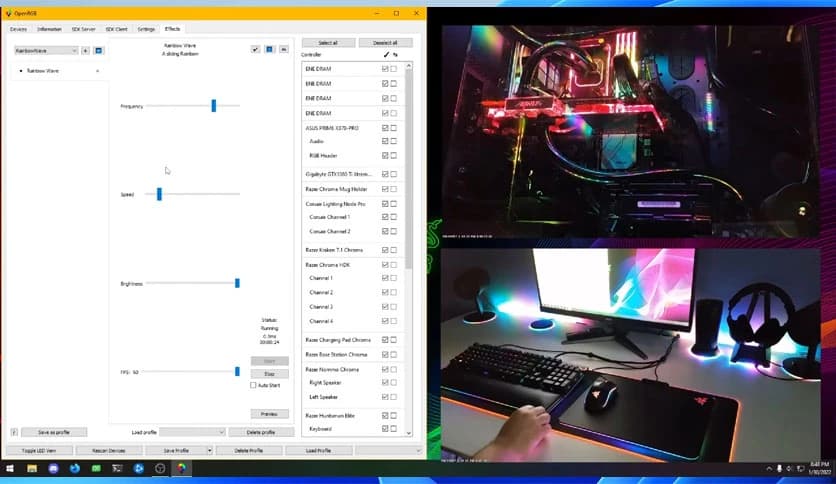The height and width of the screenshot is (484, 836).
Task: Click the reverse header icon above controller list
Action: [x=395, y=54]
